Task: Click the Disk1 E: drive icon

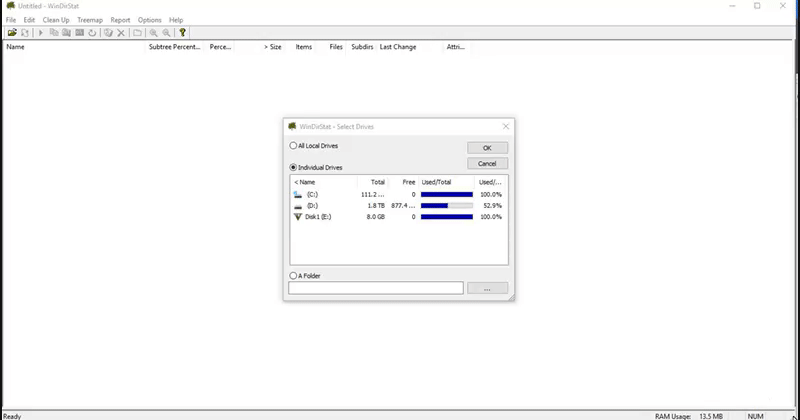Action: tap(298, 217)
